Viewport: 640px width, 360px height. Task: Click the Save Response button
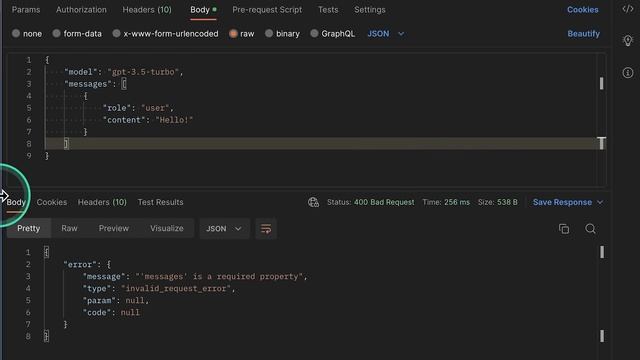coord(562,202)
